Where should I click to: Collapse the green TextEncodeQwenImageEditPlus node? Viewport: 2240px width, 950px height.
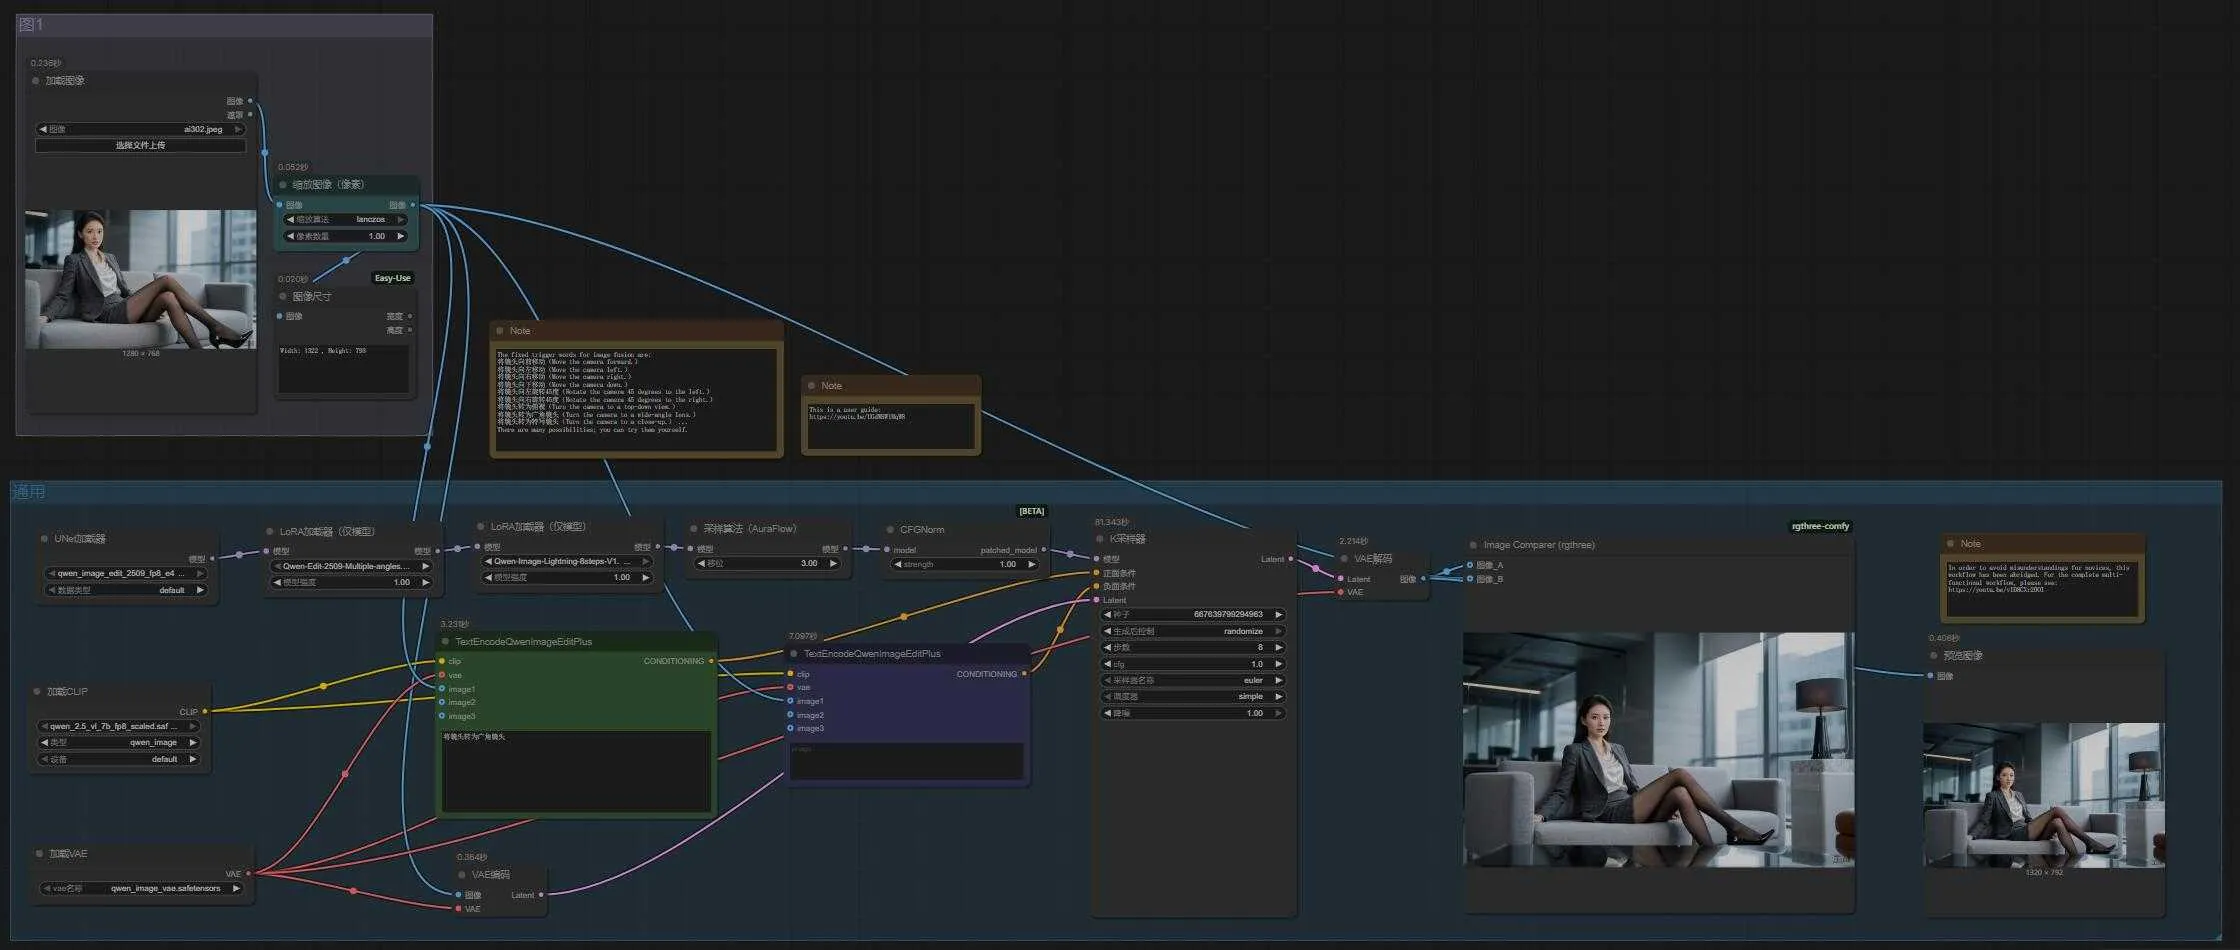[445, 642]
